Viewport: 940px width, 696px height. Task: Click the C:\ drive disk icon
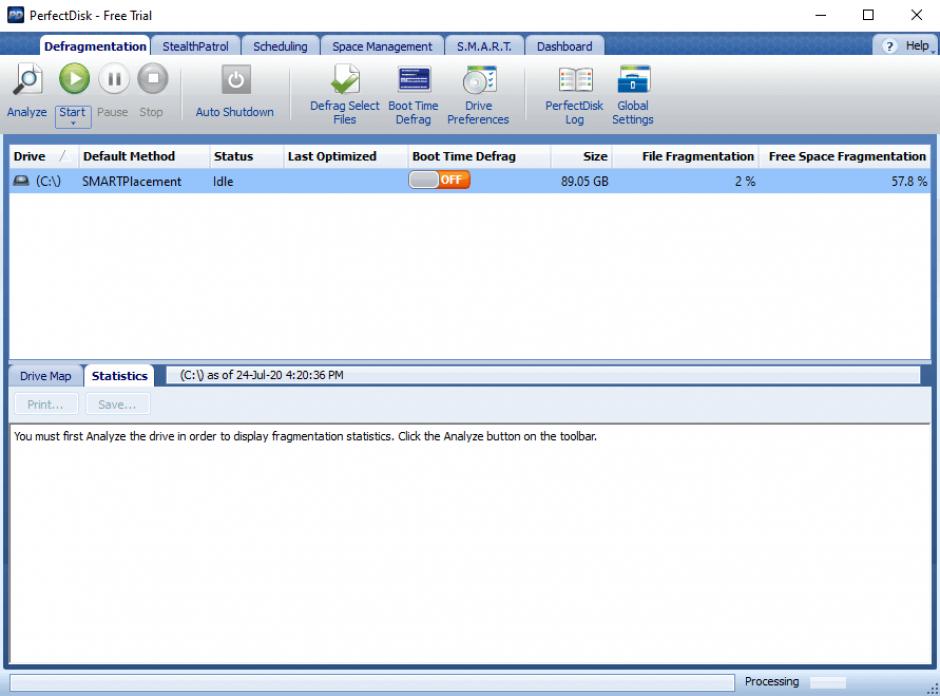pos(22,180)
